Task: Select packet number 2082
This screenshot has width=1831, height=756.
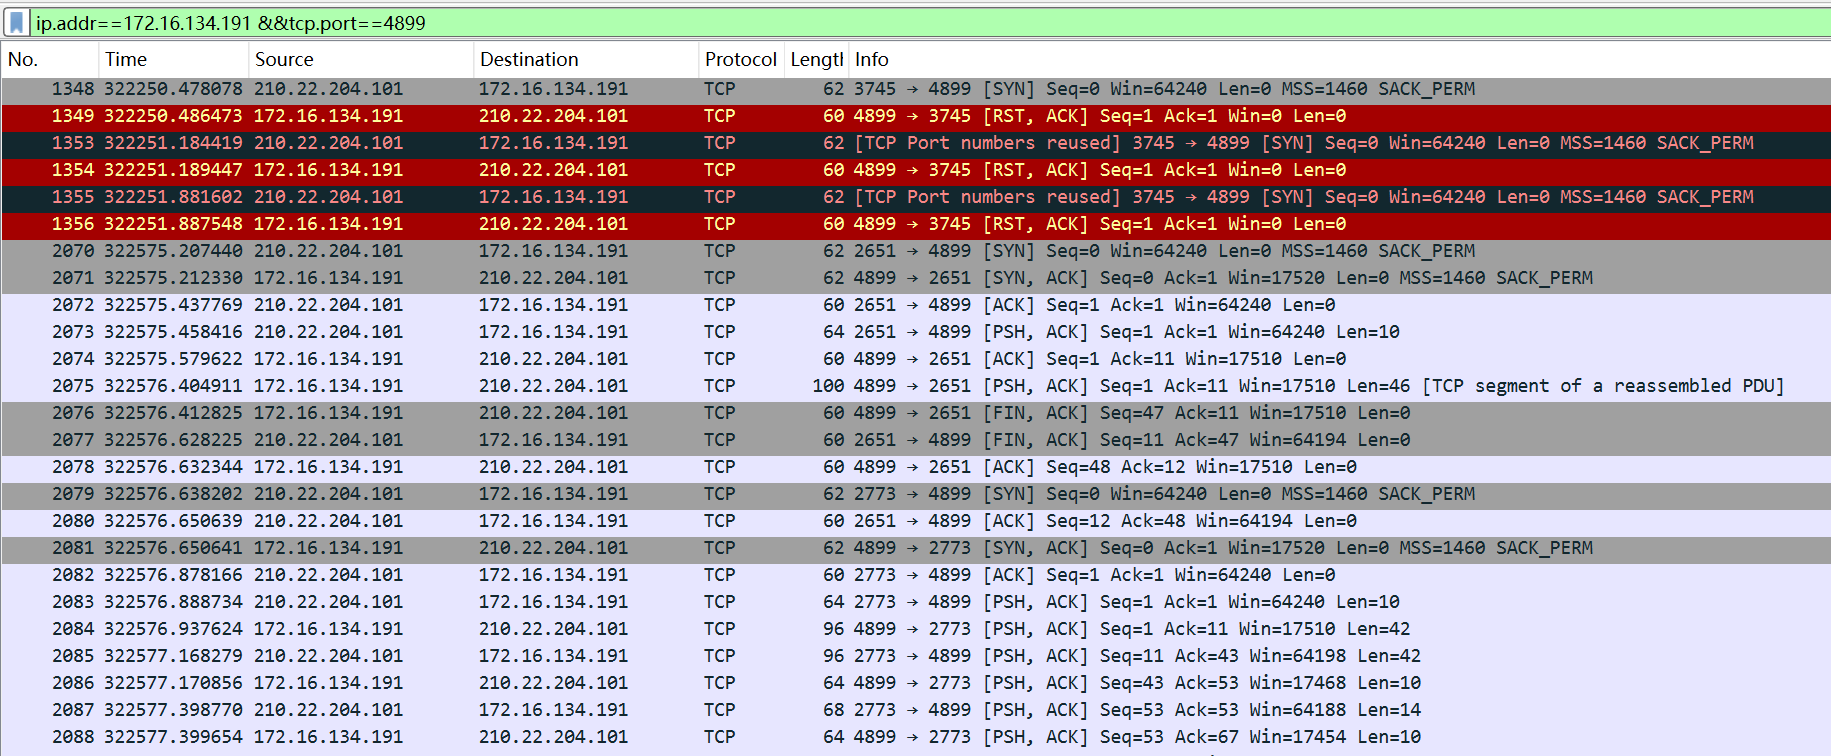Action: click(915, 575)
